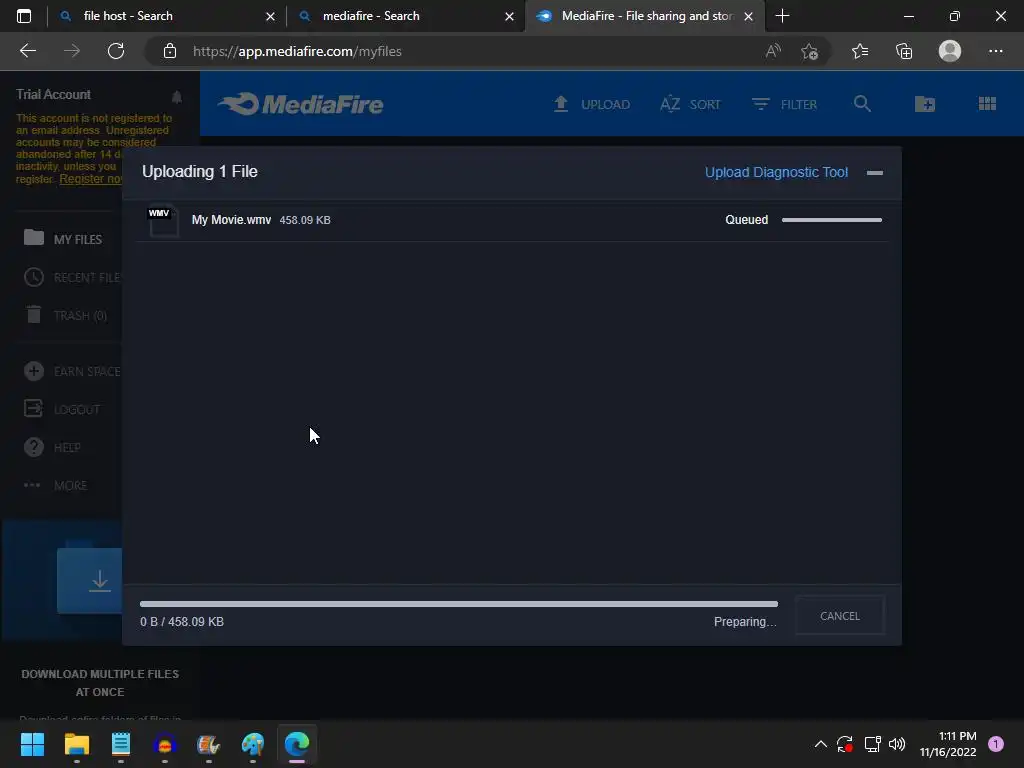Show hidden system tray icons
1024x768 pixels.
coord(821,744)
